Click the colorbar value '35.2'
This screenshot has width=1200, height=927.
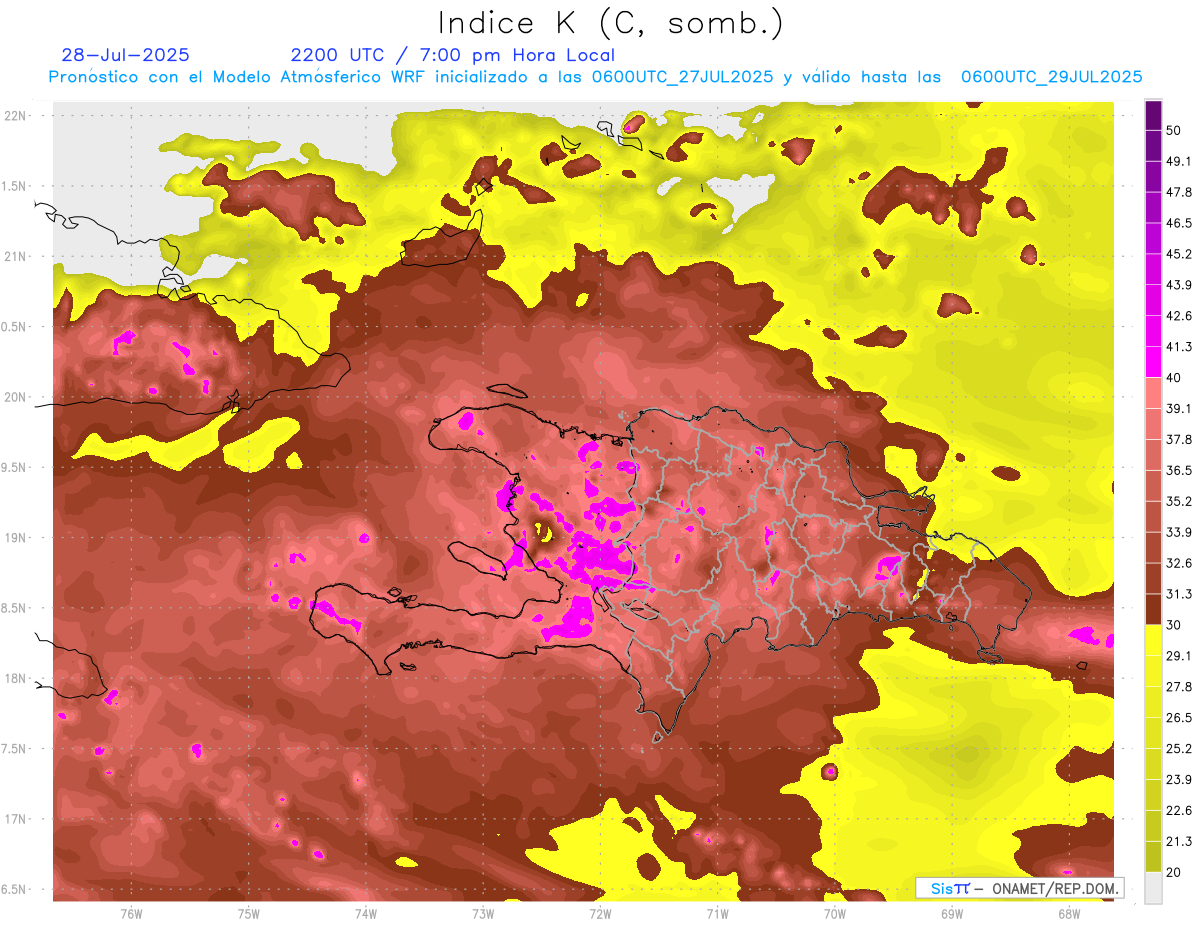1179,501
